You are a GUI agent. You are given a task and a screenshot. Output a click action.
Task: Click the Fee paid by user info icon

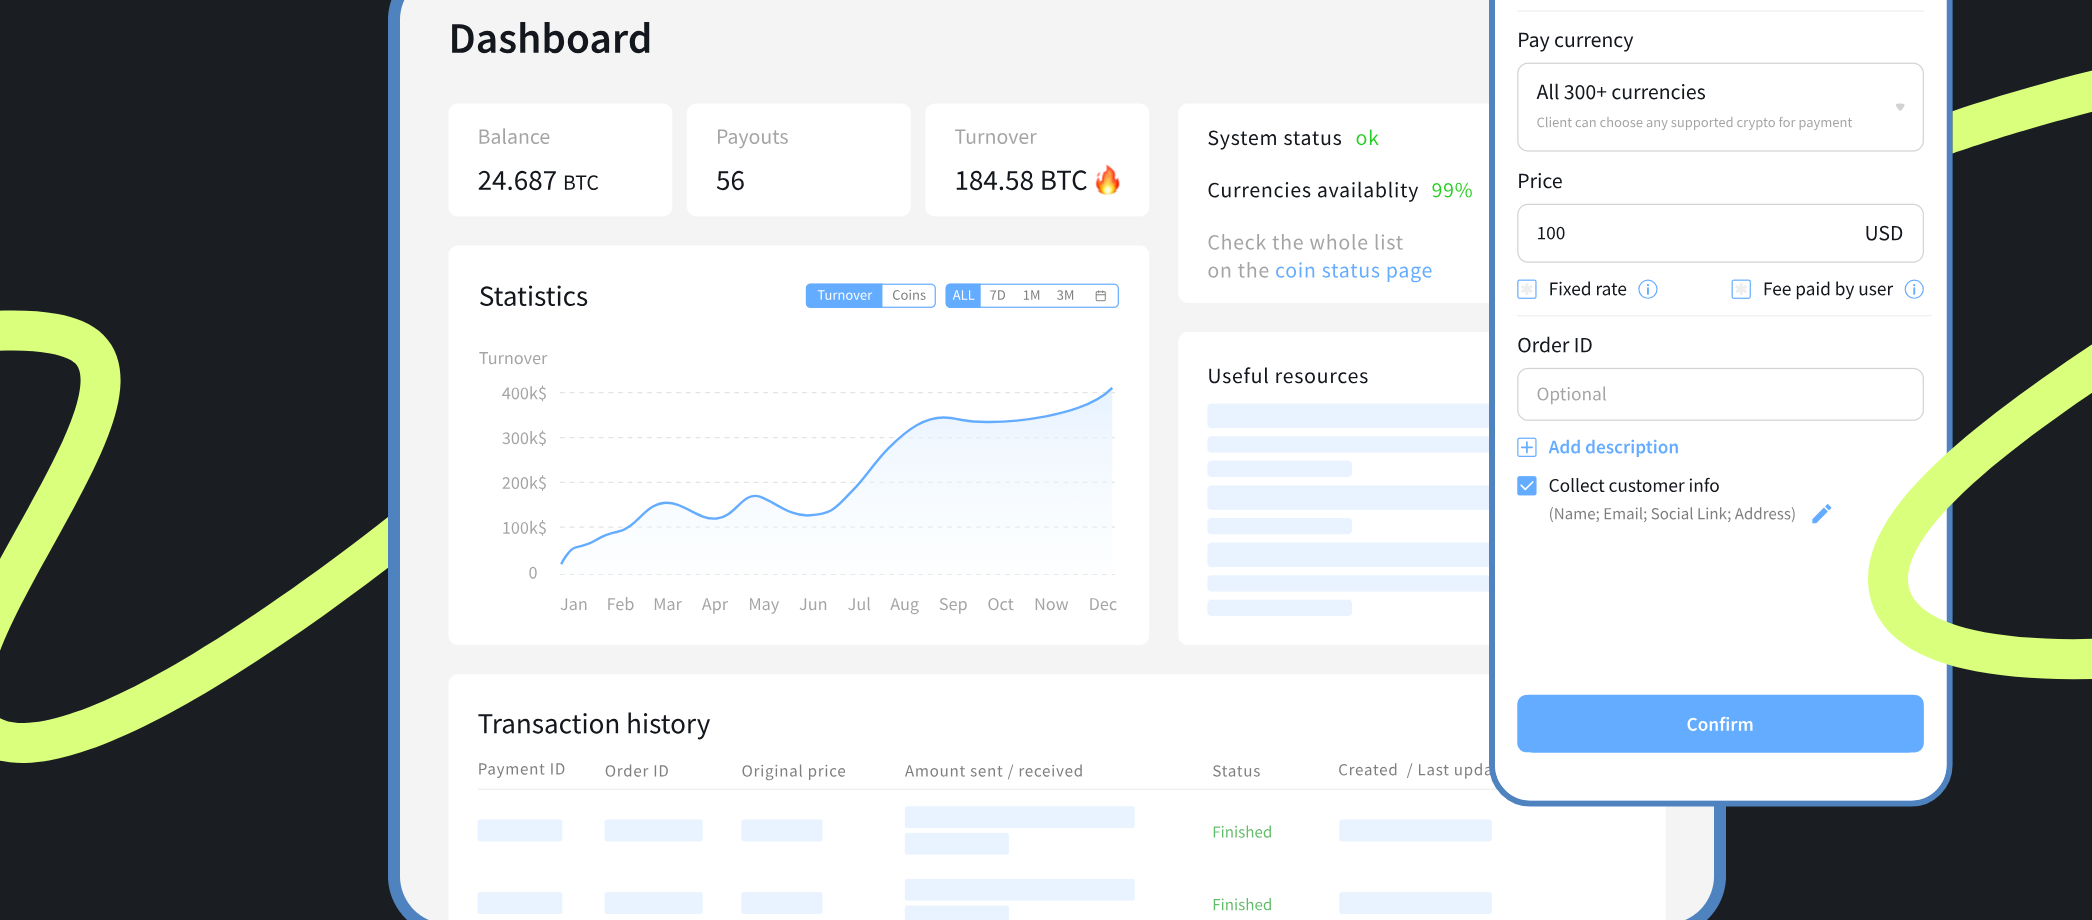(x=1914, y=289)
